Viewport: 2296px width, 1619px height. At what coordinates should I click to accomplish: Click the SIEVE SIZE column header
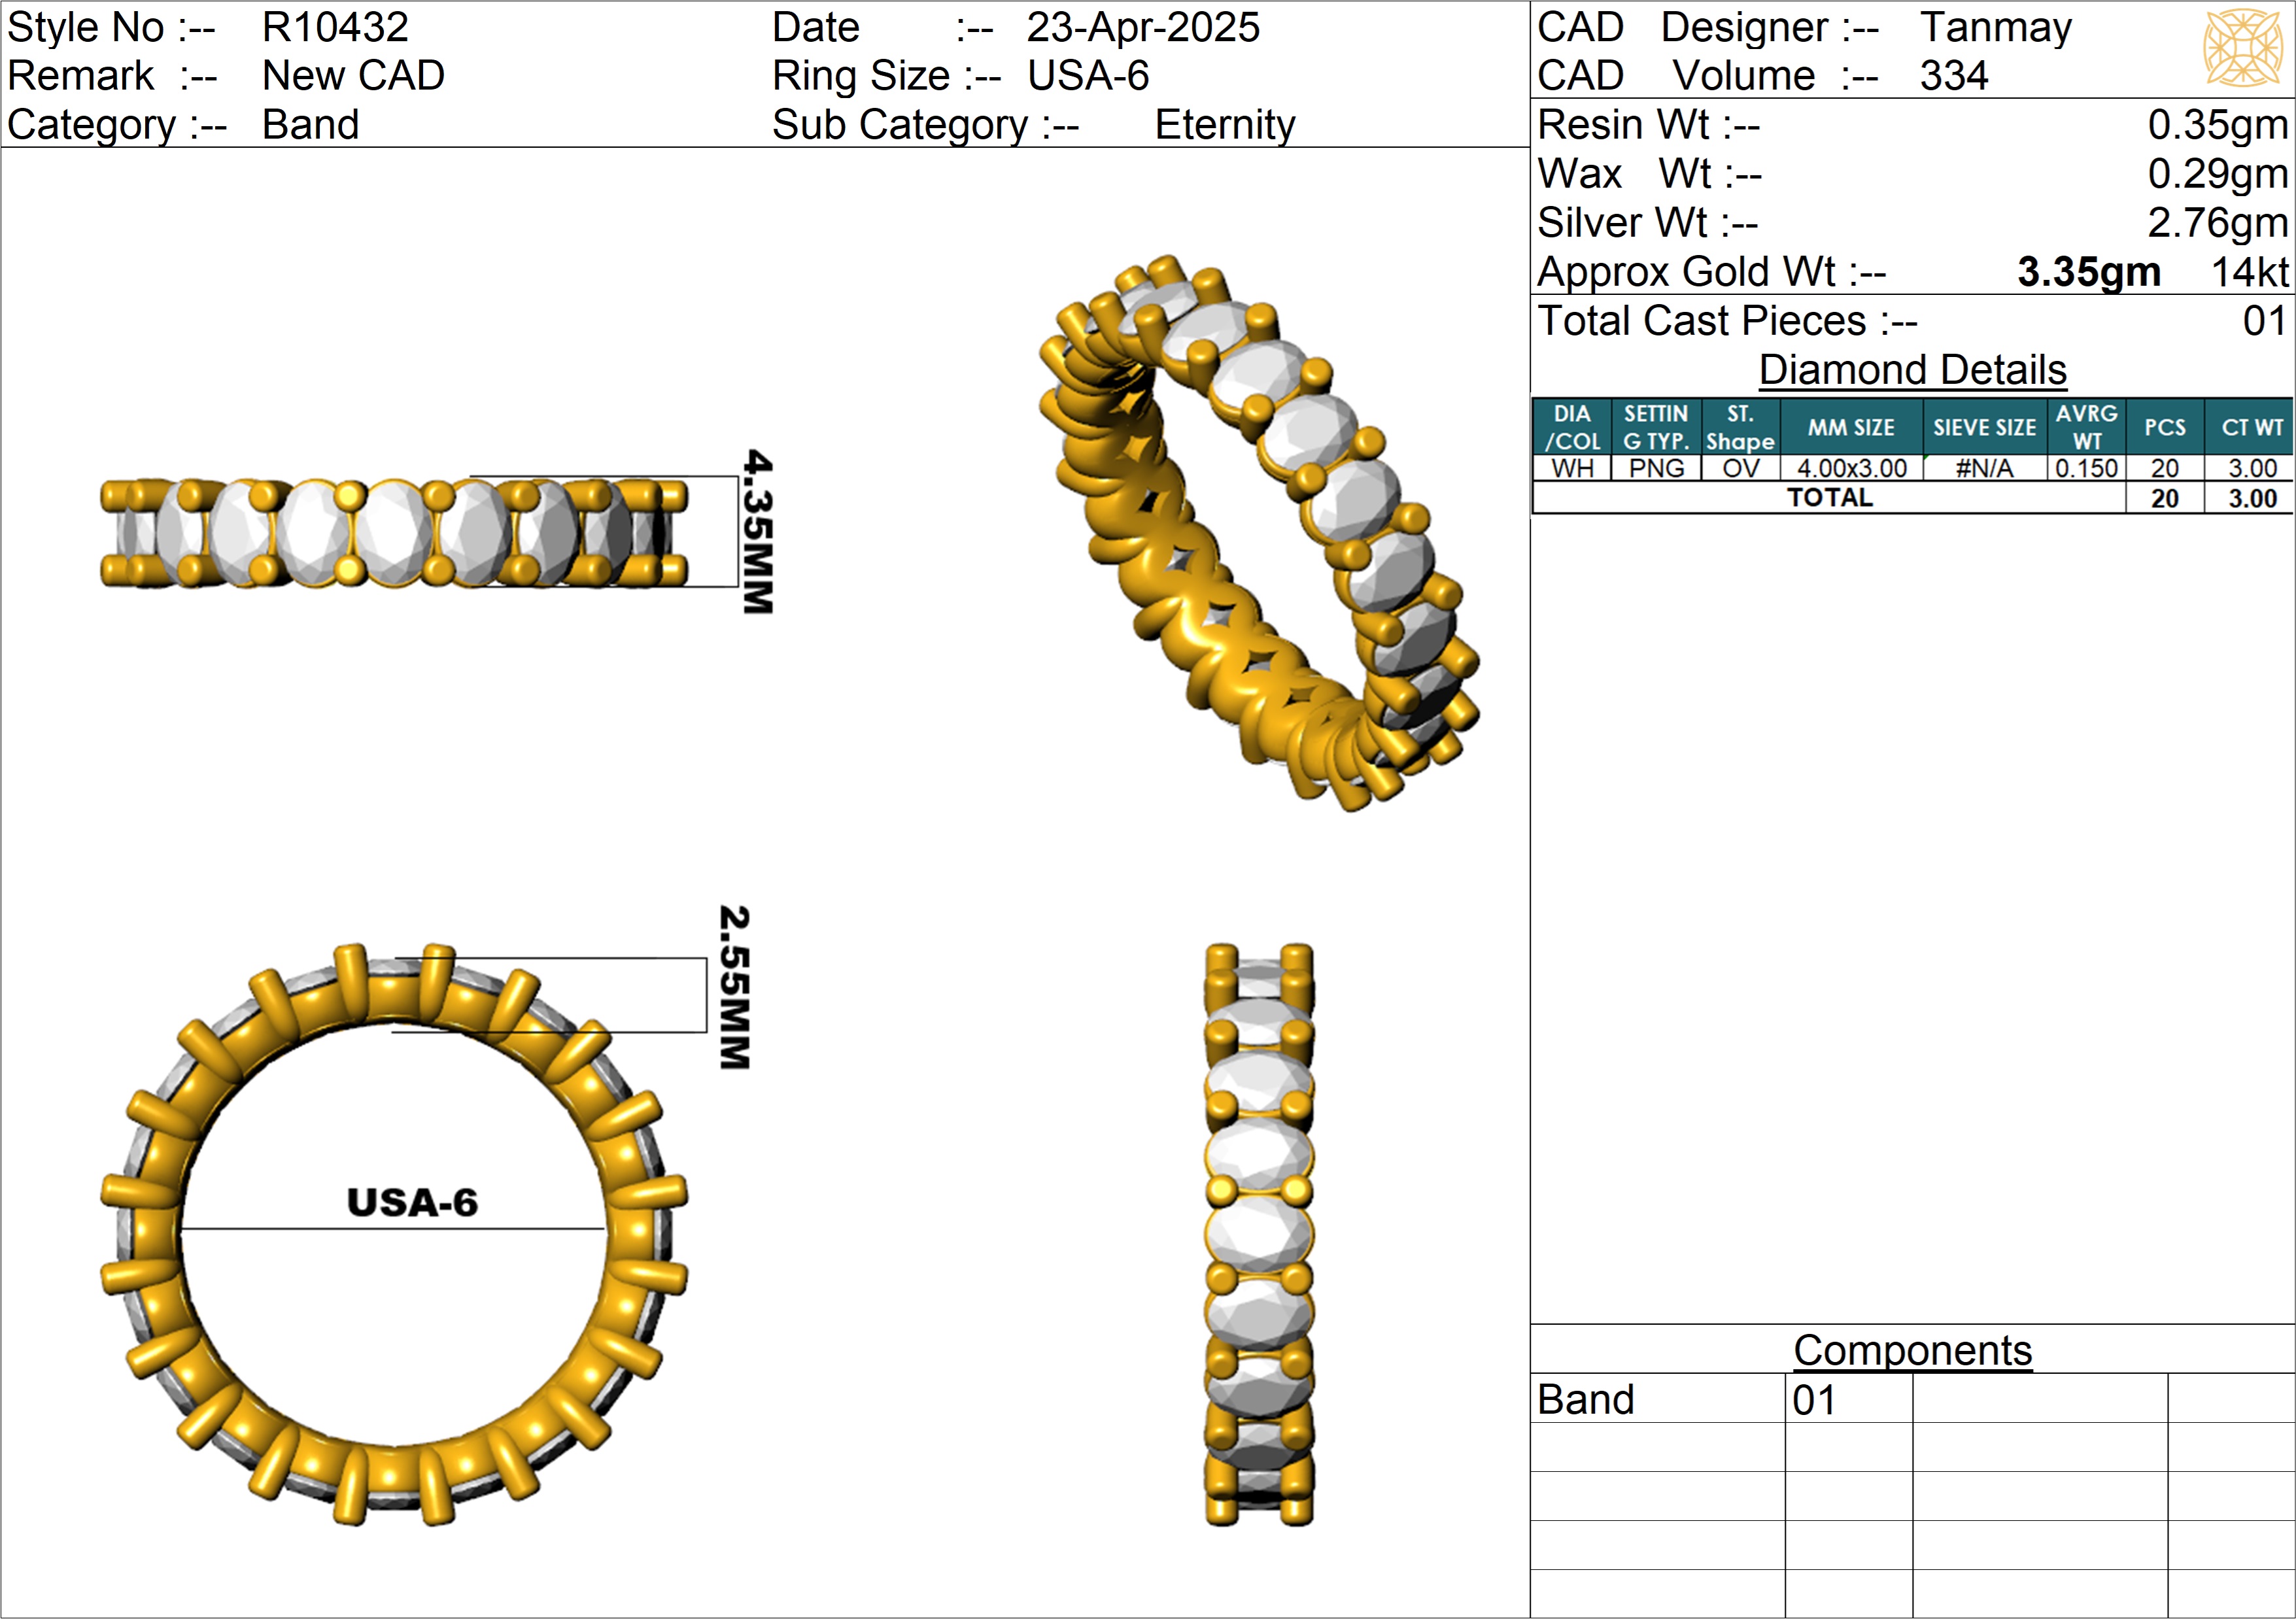tap(1984, 427)
